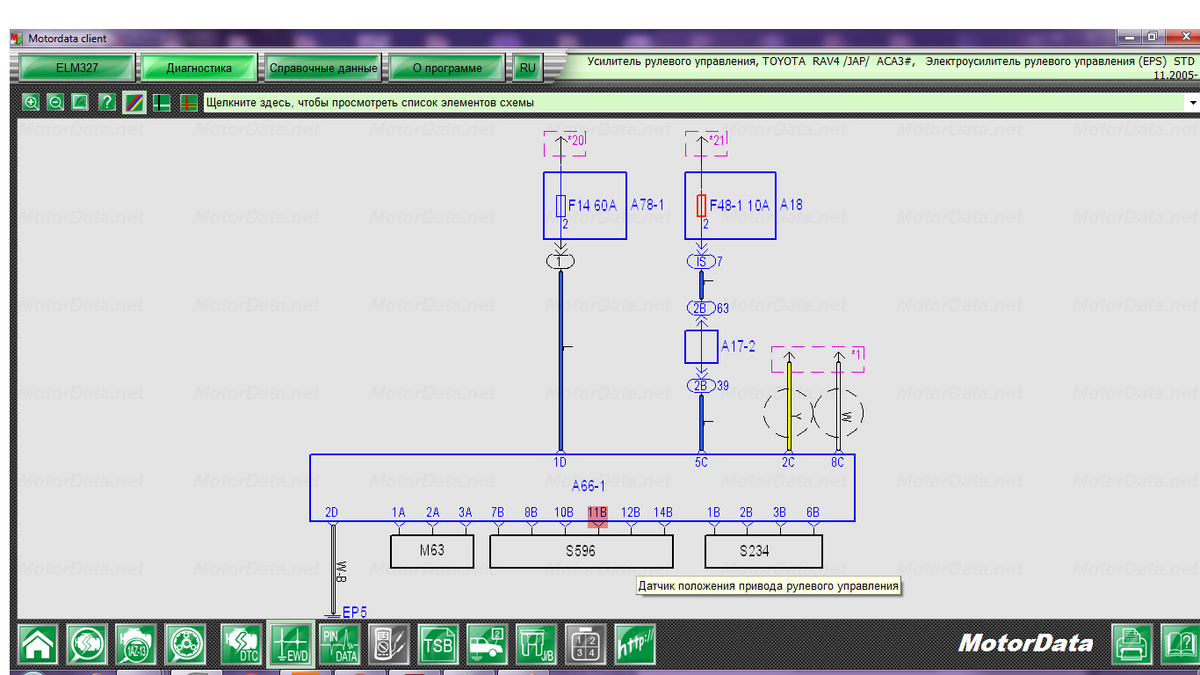Open the TSB service bulletins icon
The width and height of the screenshot is (1200, 675).
coord(437,643)
